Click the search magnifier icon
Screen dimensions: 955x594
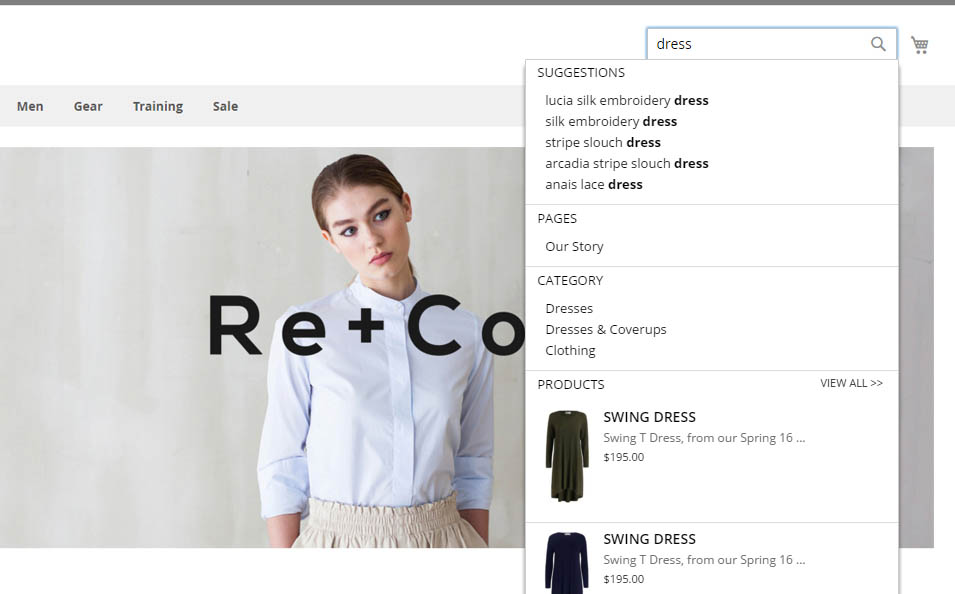878,44
